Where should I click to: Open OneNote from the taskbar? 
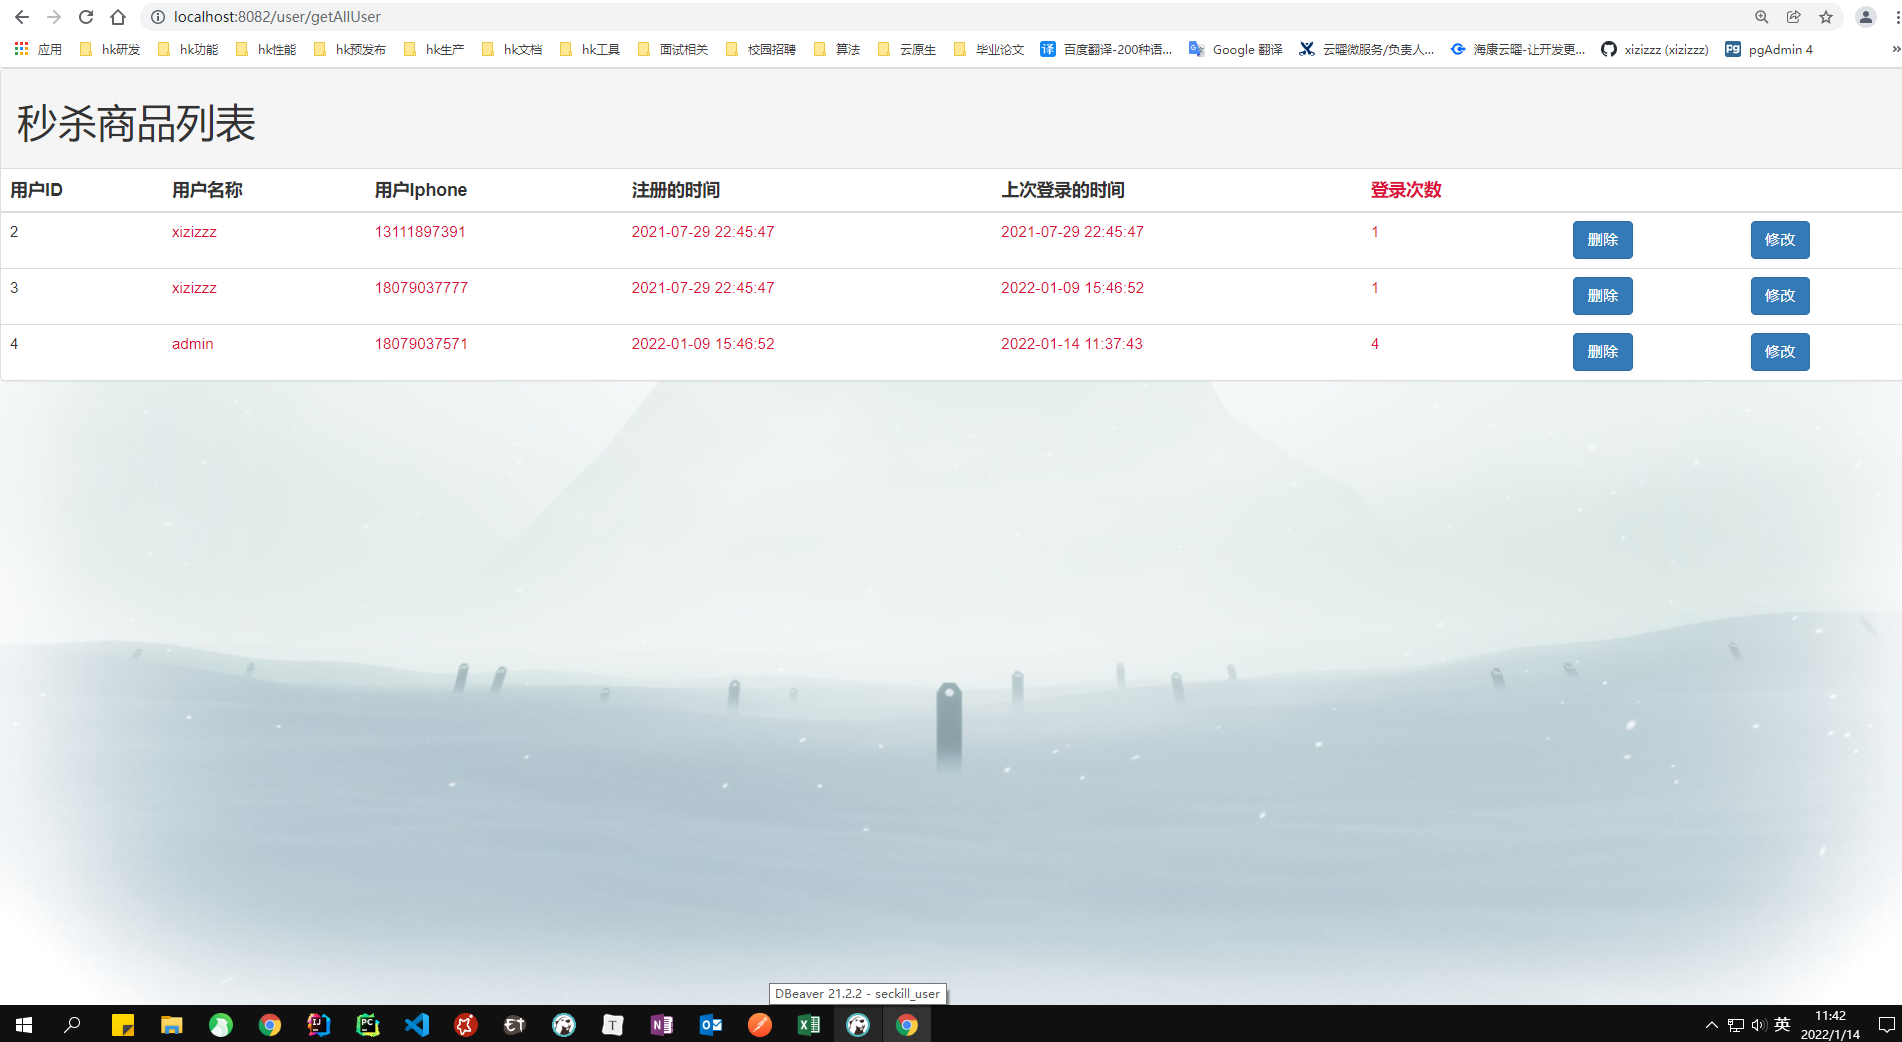662,1025
